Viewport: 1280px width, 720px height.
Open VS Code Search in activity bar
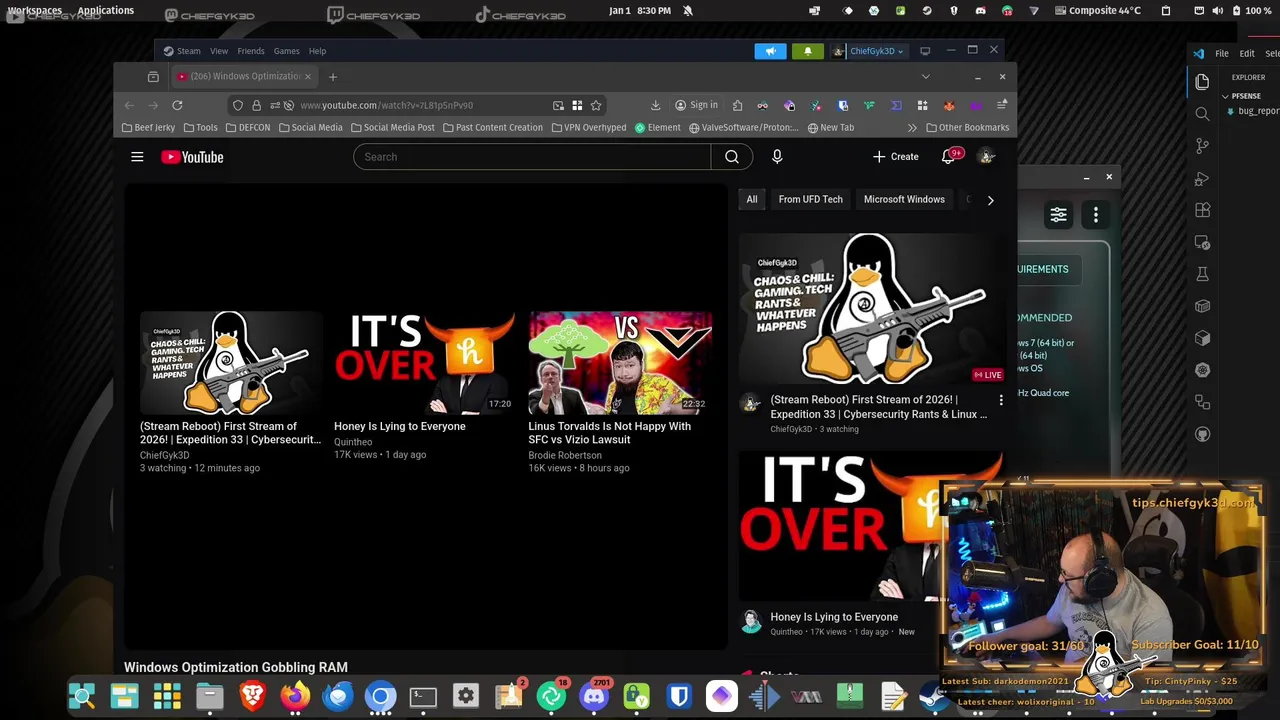[1202, 114]
